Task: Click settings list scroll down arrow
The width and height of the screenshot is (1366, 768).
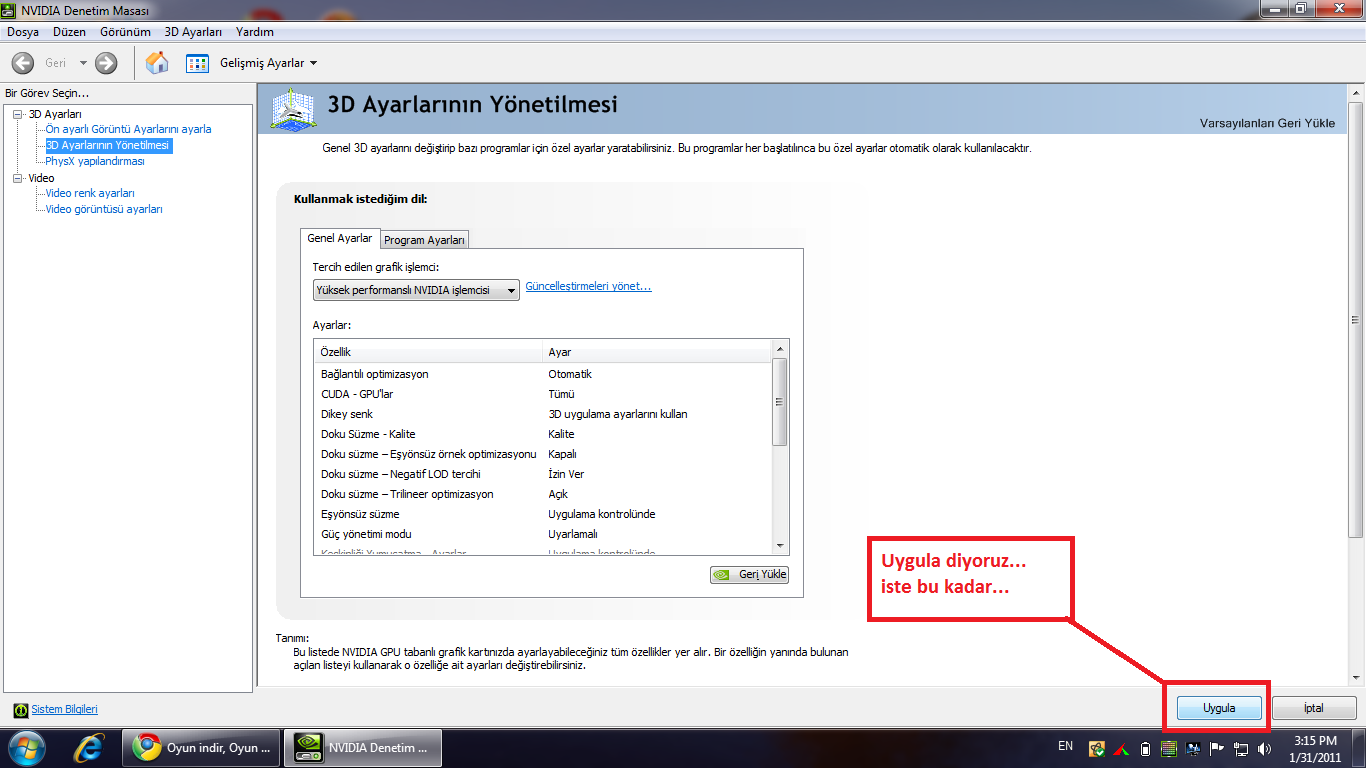Action: tap(780, 545)
